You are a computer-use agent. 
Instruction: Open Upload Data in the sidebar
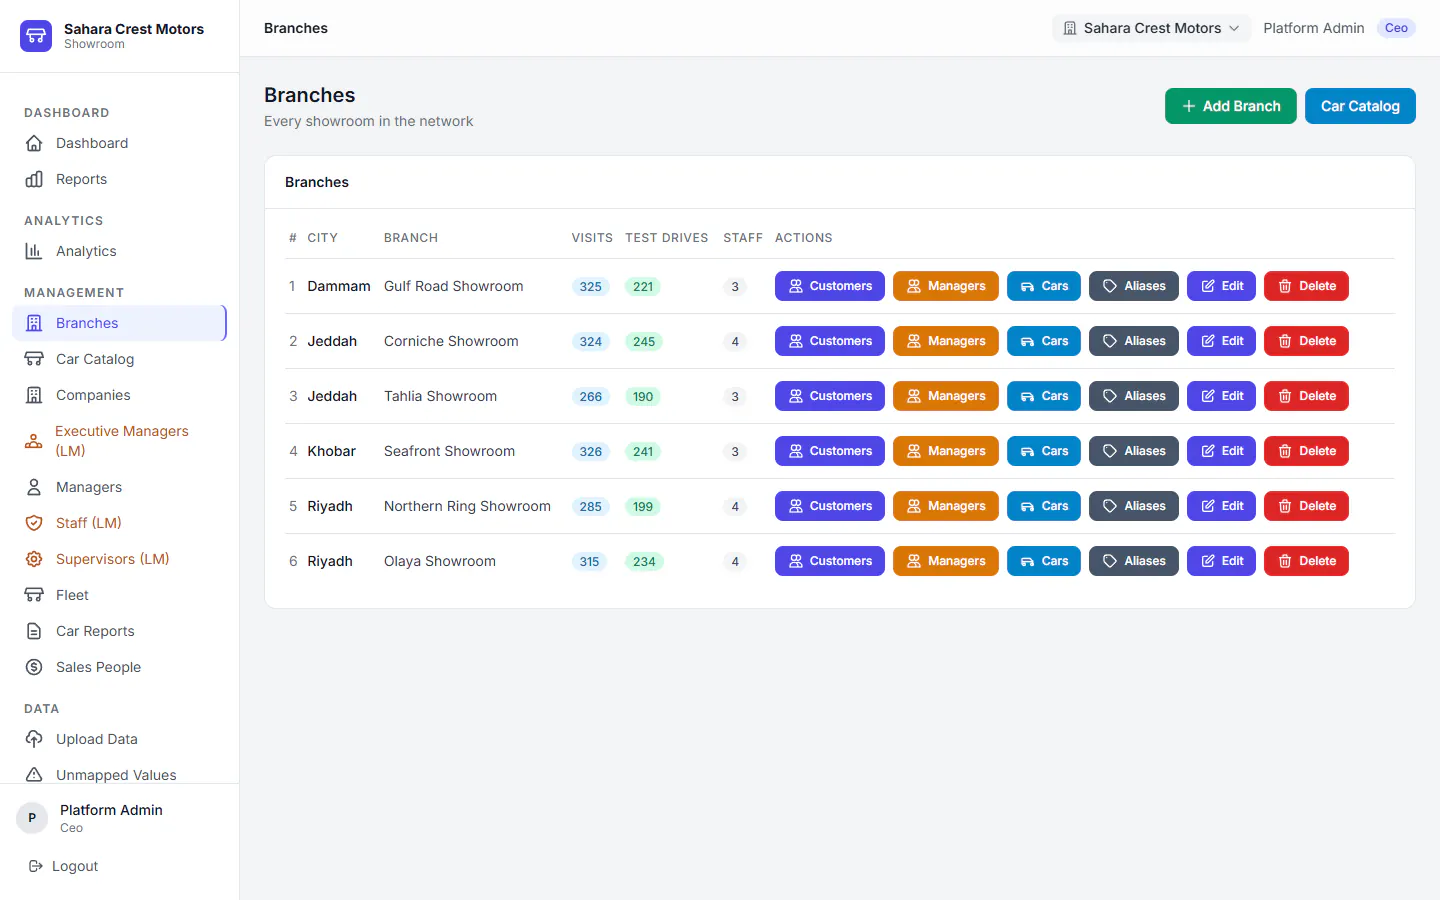tap(120, 739)
